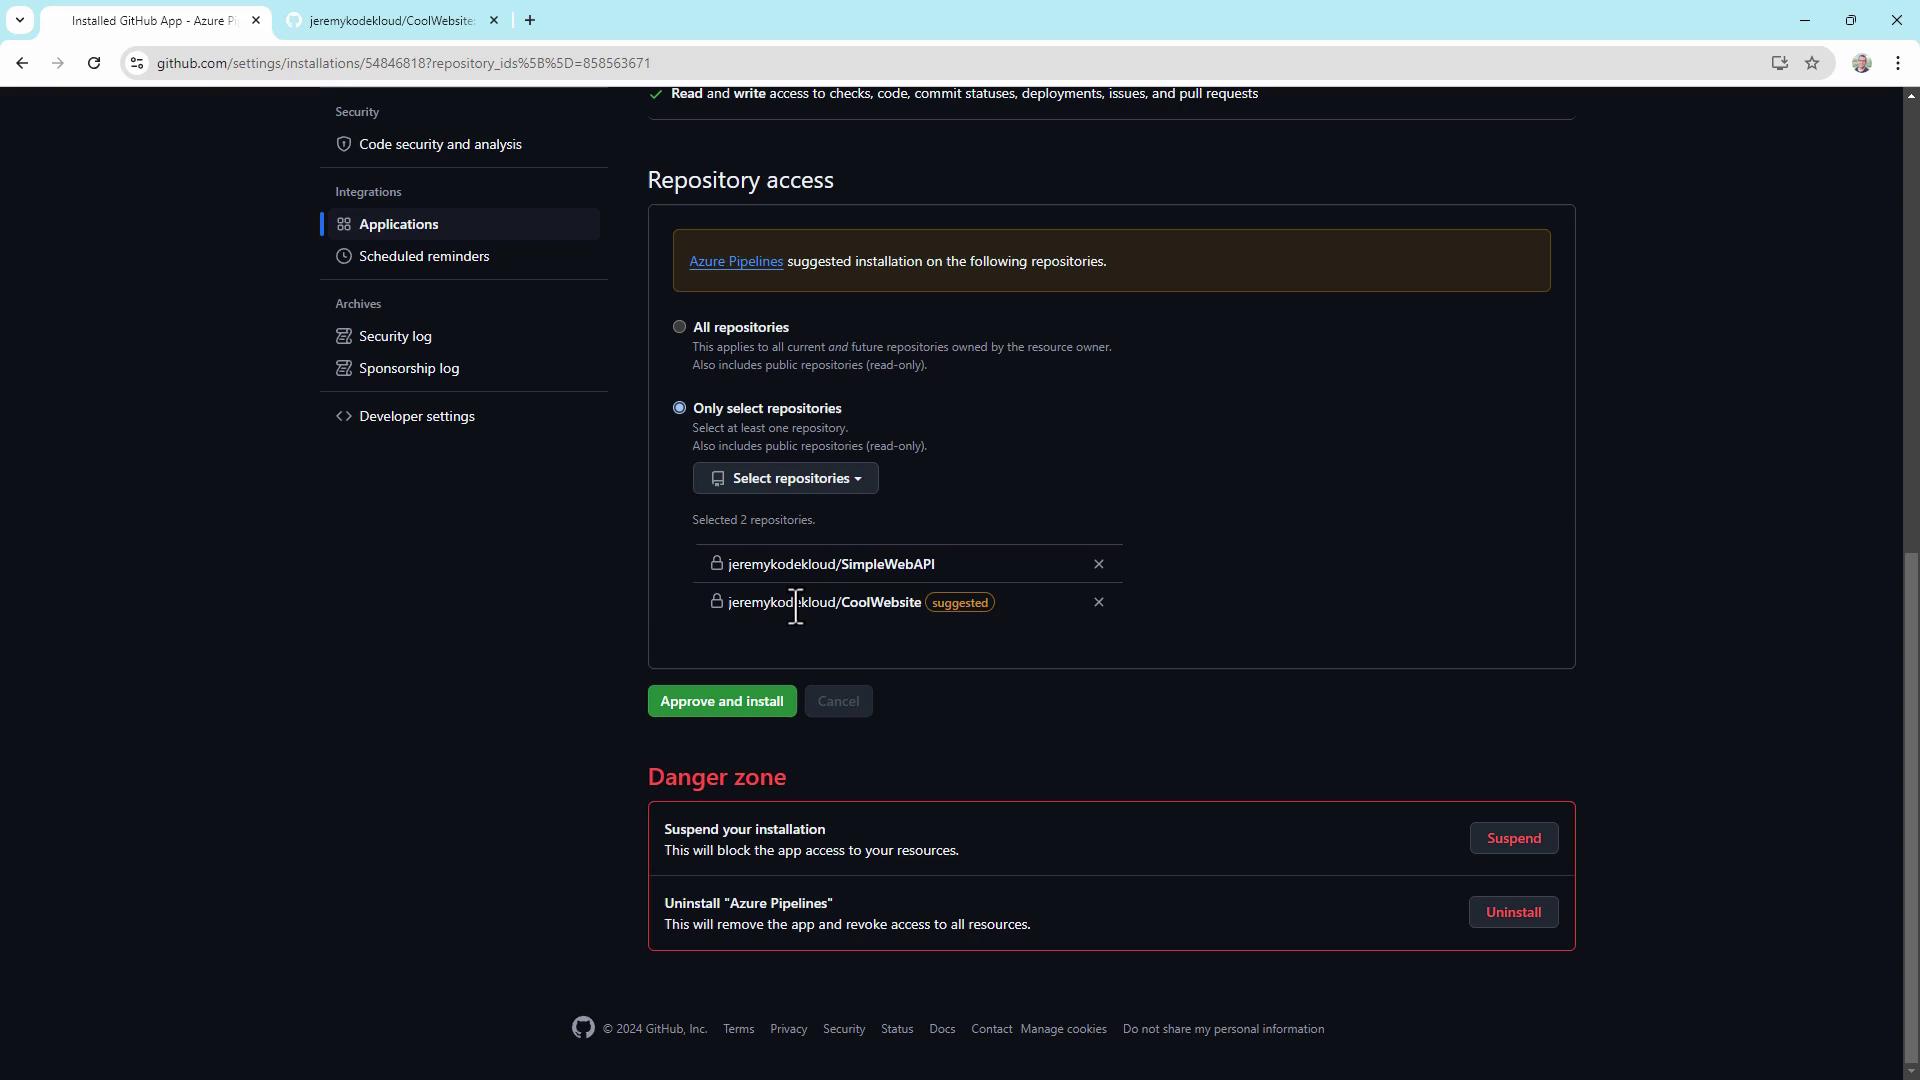1920x1080 pixels.
Task: Open the Security footer link
Action: (844, 1029)
